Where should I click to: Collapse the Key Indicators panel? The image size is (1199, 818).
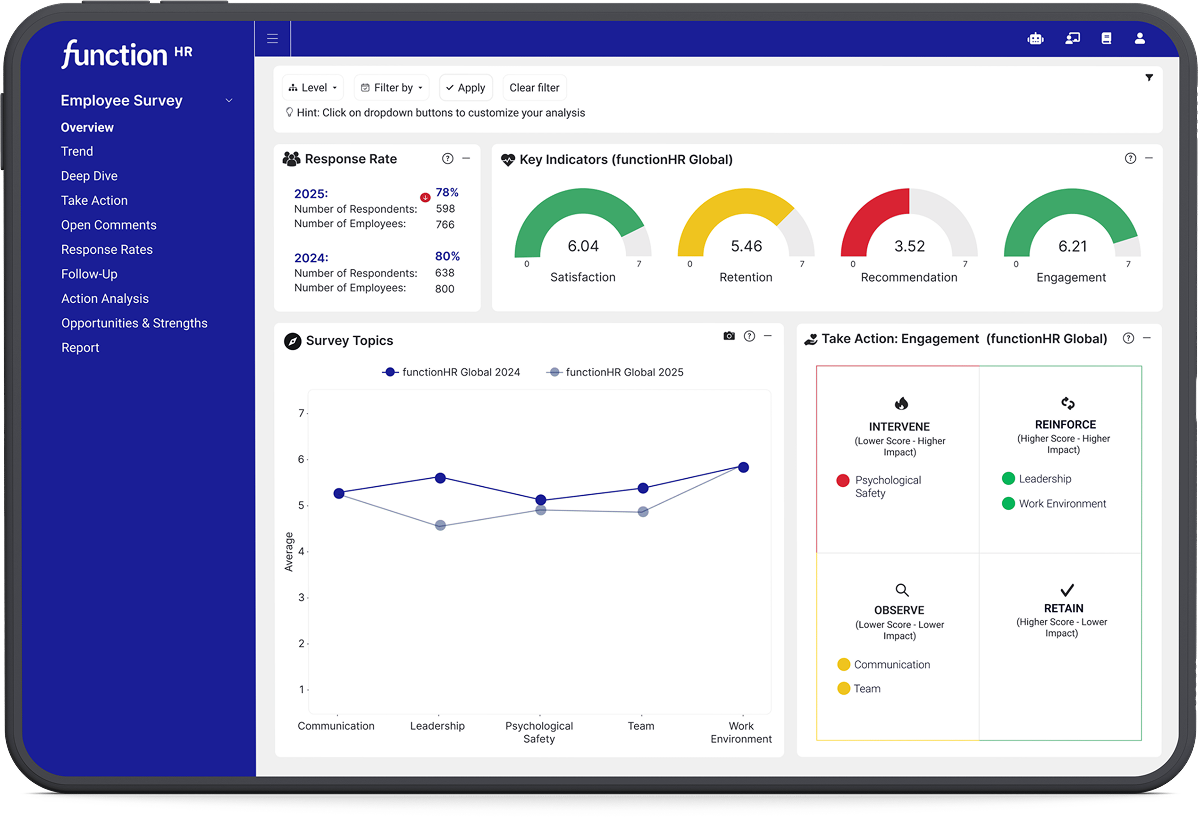(1149, 158)
